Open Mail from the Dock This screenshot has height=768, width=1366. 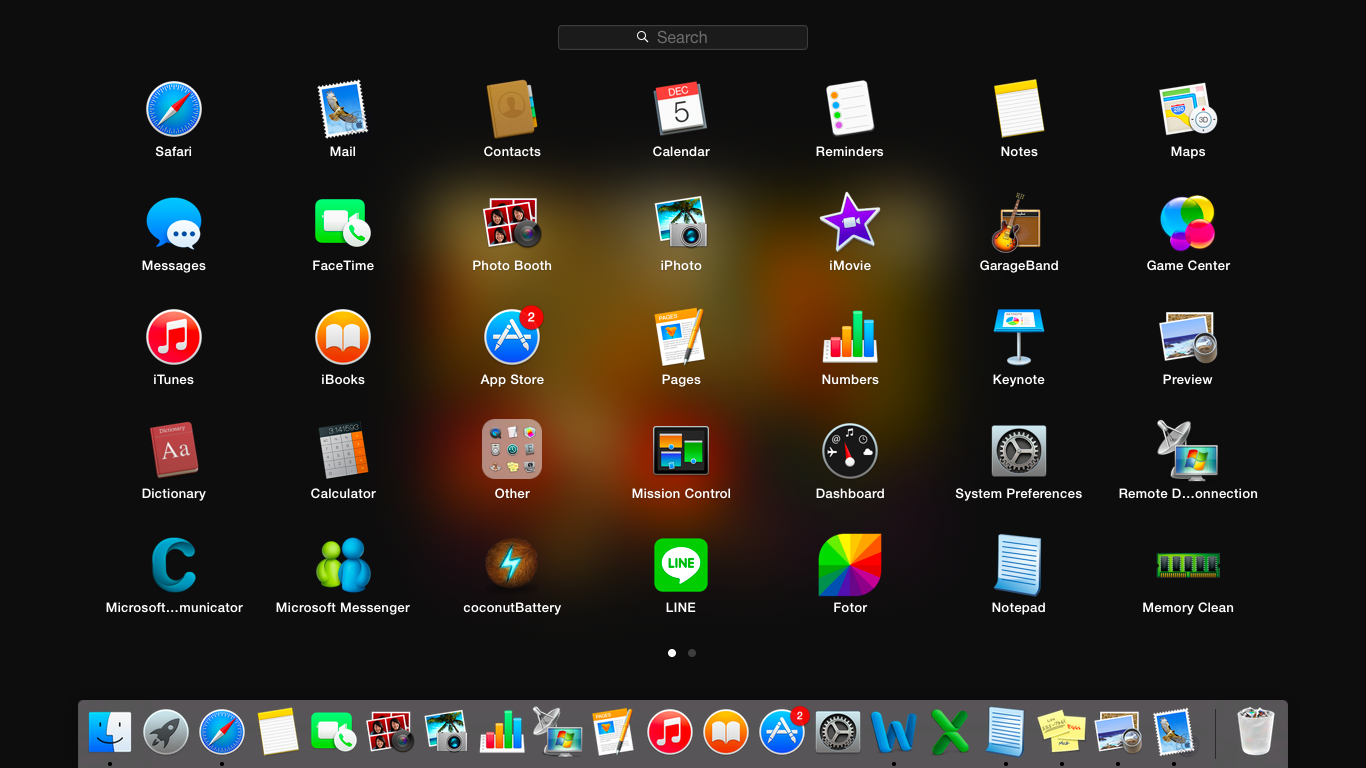(1174, 732)
